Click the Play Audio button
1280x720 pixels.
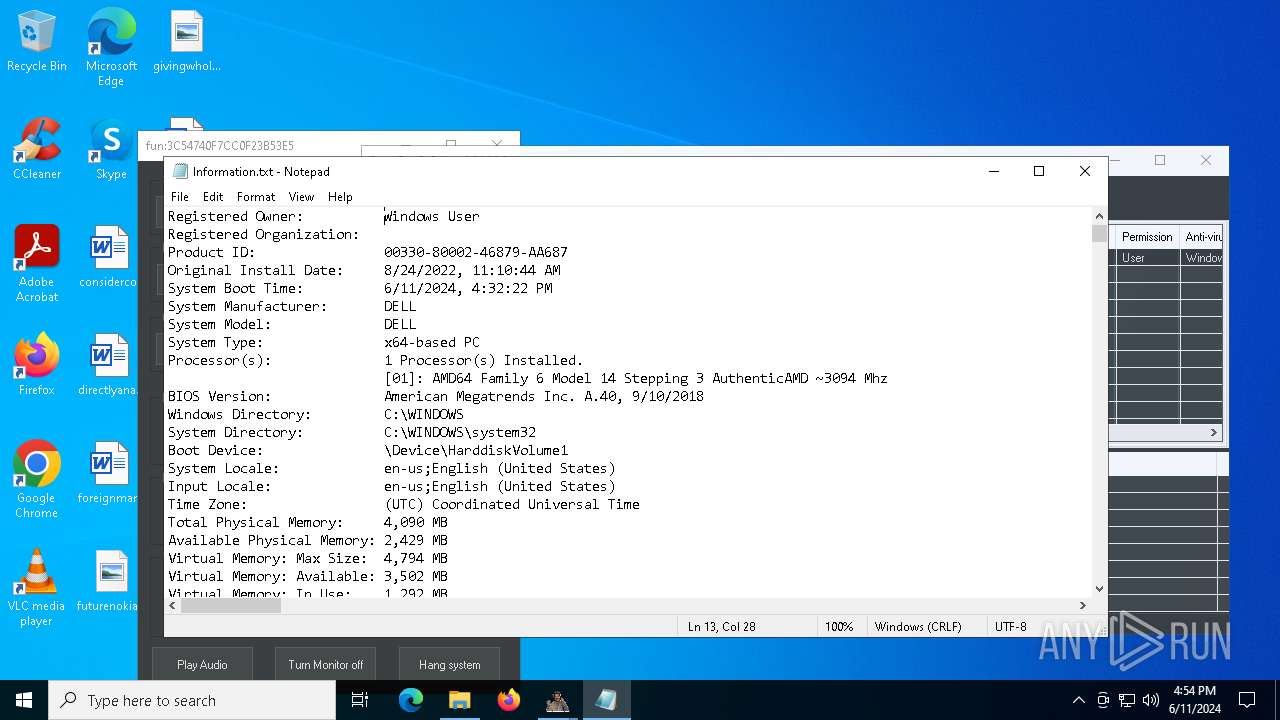(202, 664)
